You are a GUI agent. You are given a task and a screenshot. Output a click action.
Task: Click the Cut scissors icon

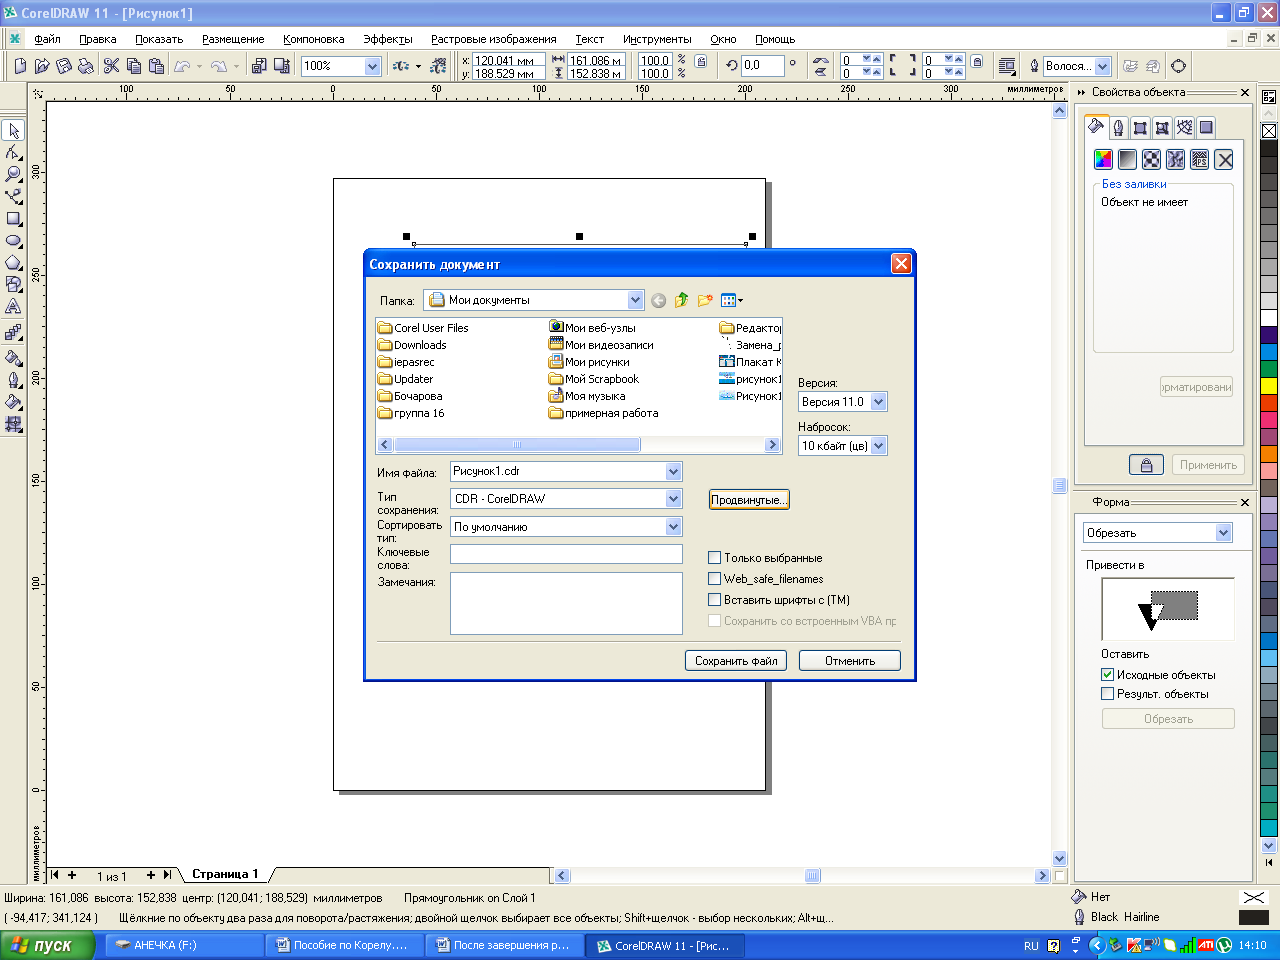(x=111, y=66)
